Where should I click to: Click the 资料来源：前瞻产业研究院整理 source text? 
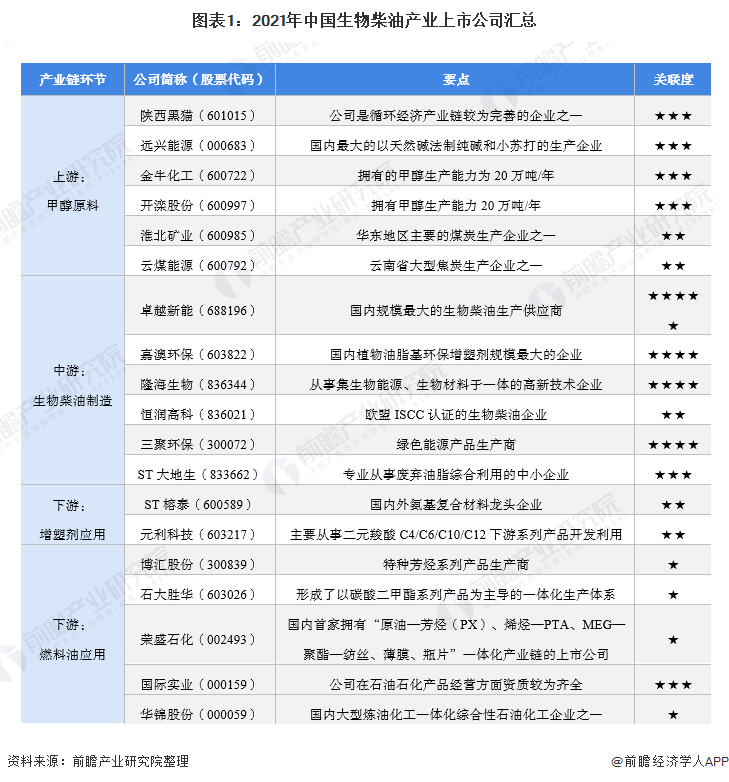[98, 761]
